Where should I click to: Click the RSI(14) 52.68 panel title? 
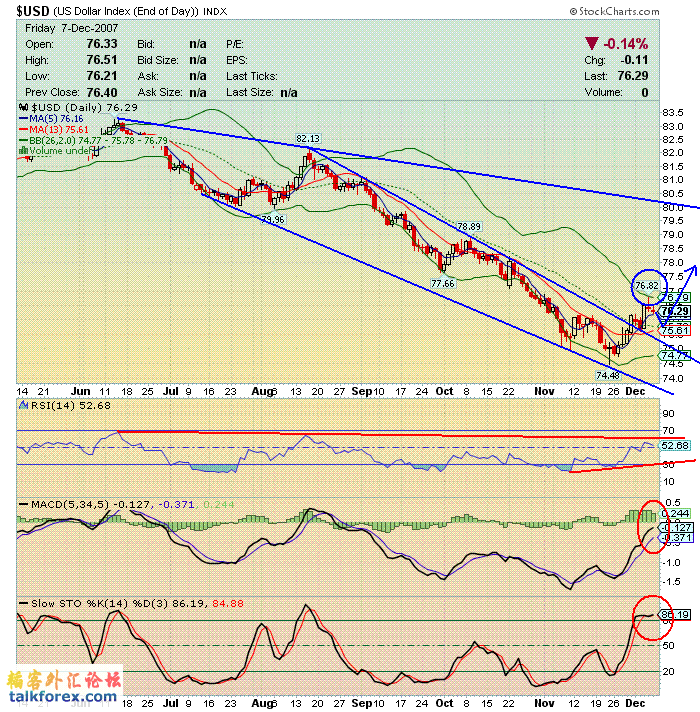(70, 405)
